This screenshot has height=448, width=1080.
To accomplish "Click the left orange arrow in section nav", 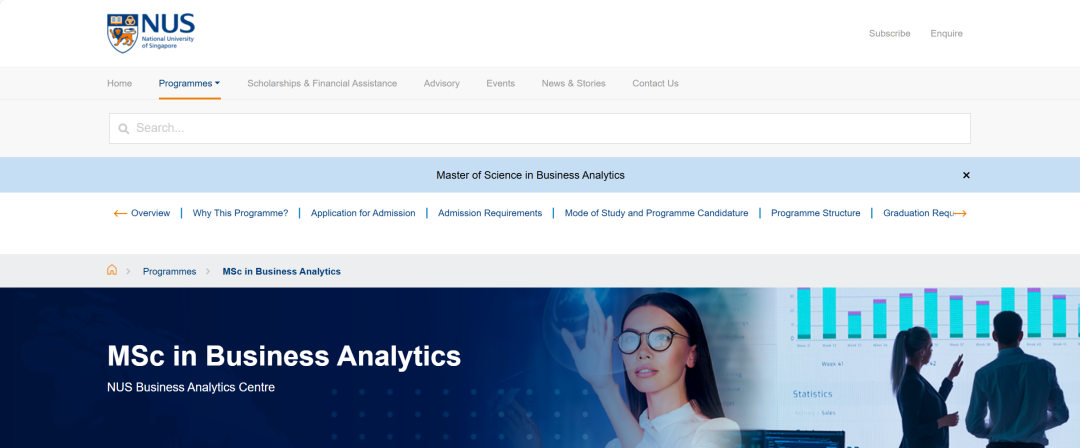I will [120, 214].
